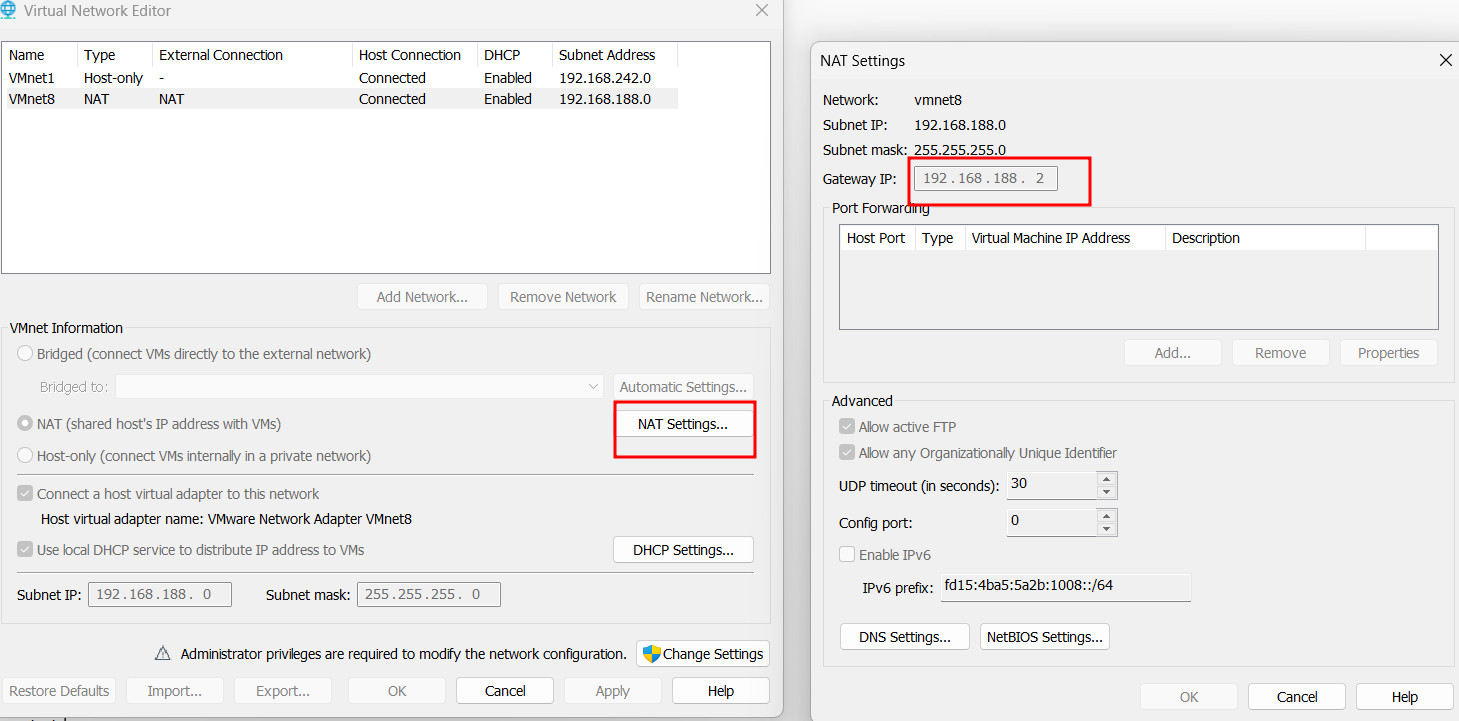Click the Virtual Network Editor globe icon

pos(10,11)
